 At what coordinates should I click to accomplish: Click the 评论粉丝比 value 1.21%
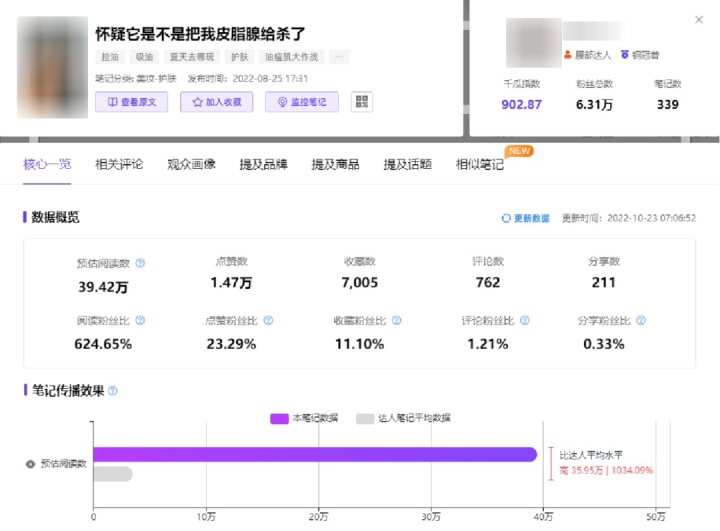pos(488,344)
